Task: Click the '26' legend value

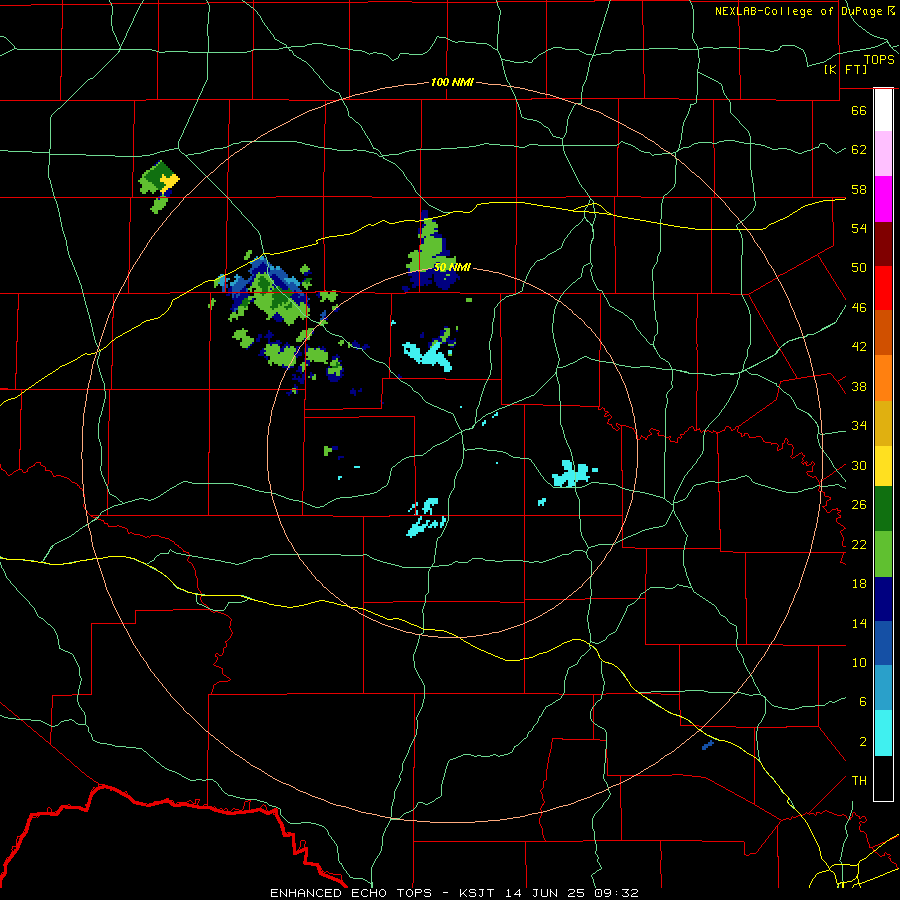Action: 859,505
